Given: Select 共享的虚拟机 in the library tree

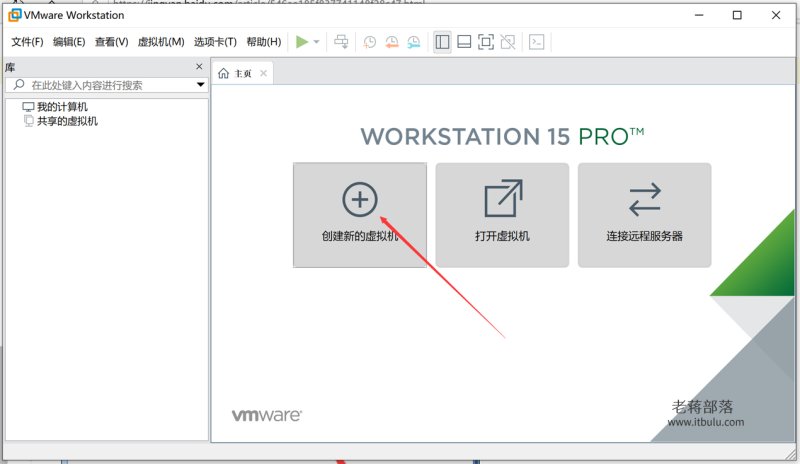Looking at the screenshot, I should pyautogui.click(x=60, y=121).
